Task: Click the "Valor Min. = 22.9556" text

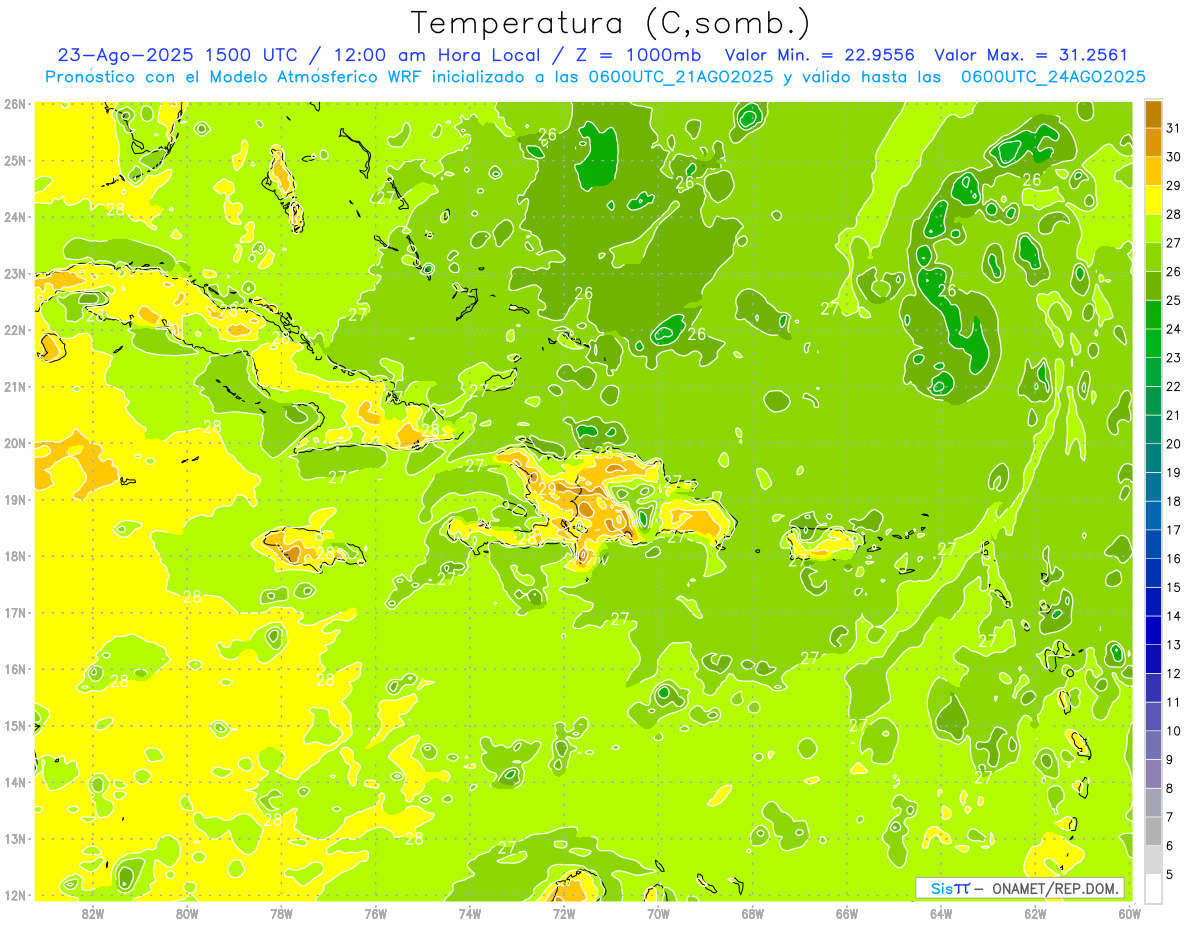Action: tap(821, 55)
